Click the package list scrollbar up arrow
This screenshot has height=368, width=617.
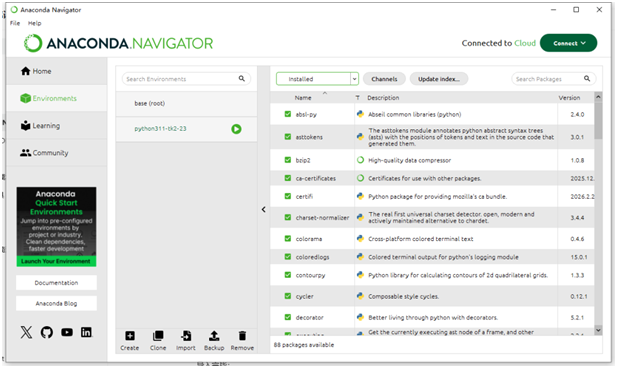(598, 96)
